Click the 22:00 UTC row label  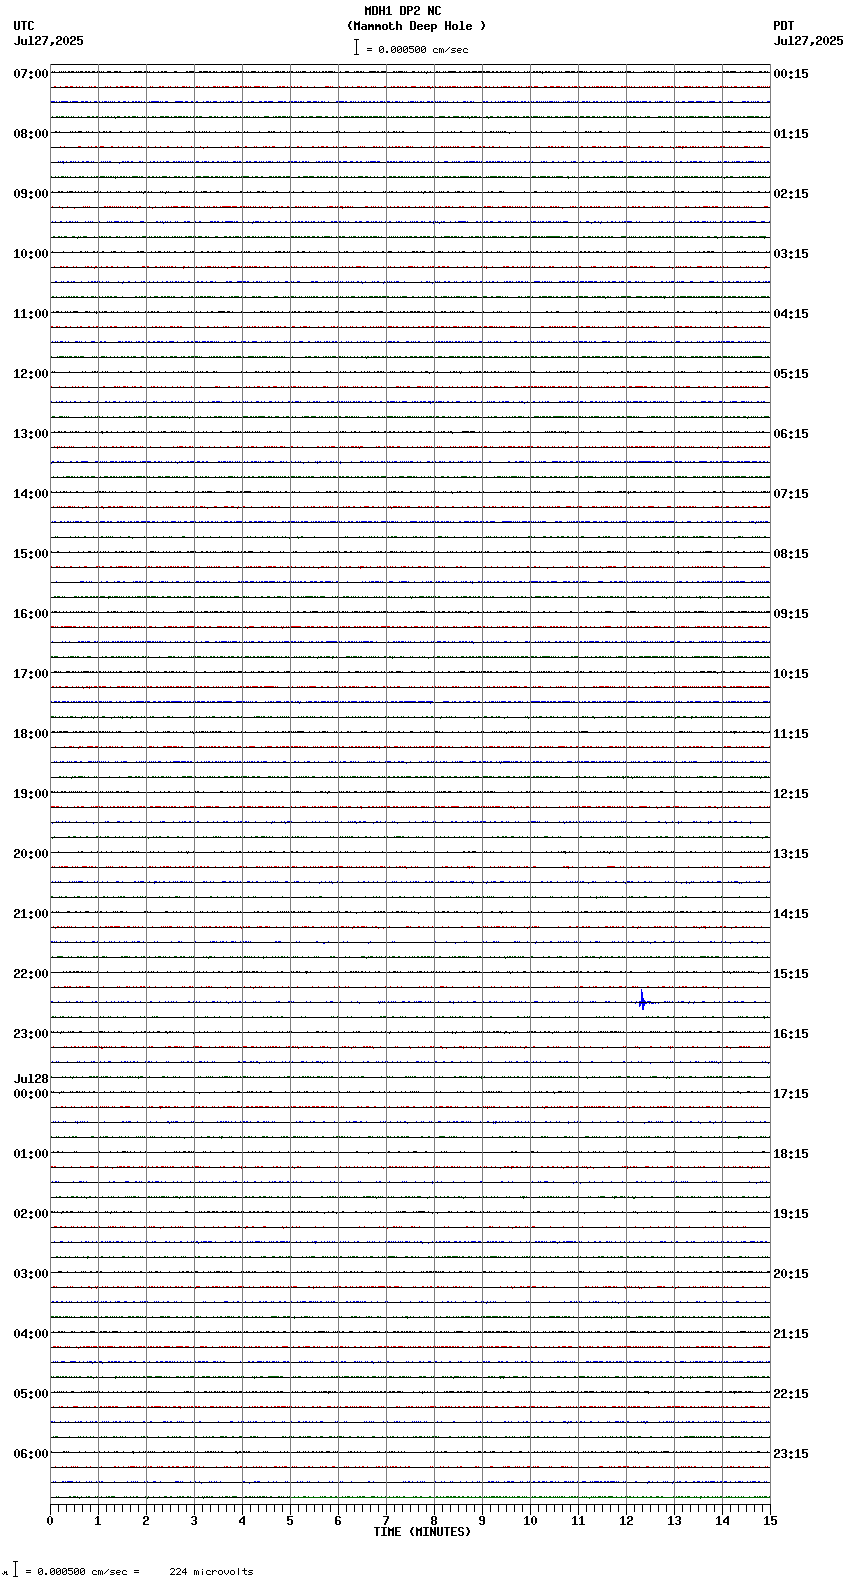pyautogui.click(x=31, y=974)
